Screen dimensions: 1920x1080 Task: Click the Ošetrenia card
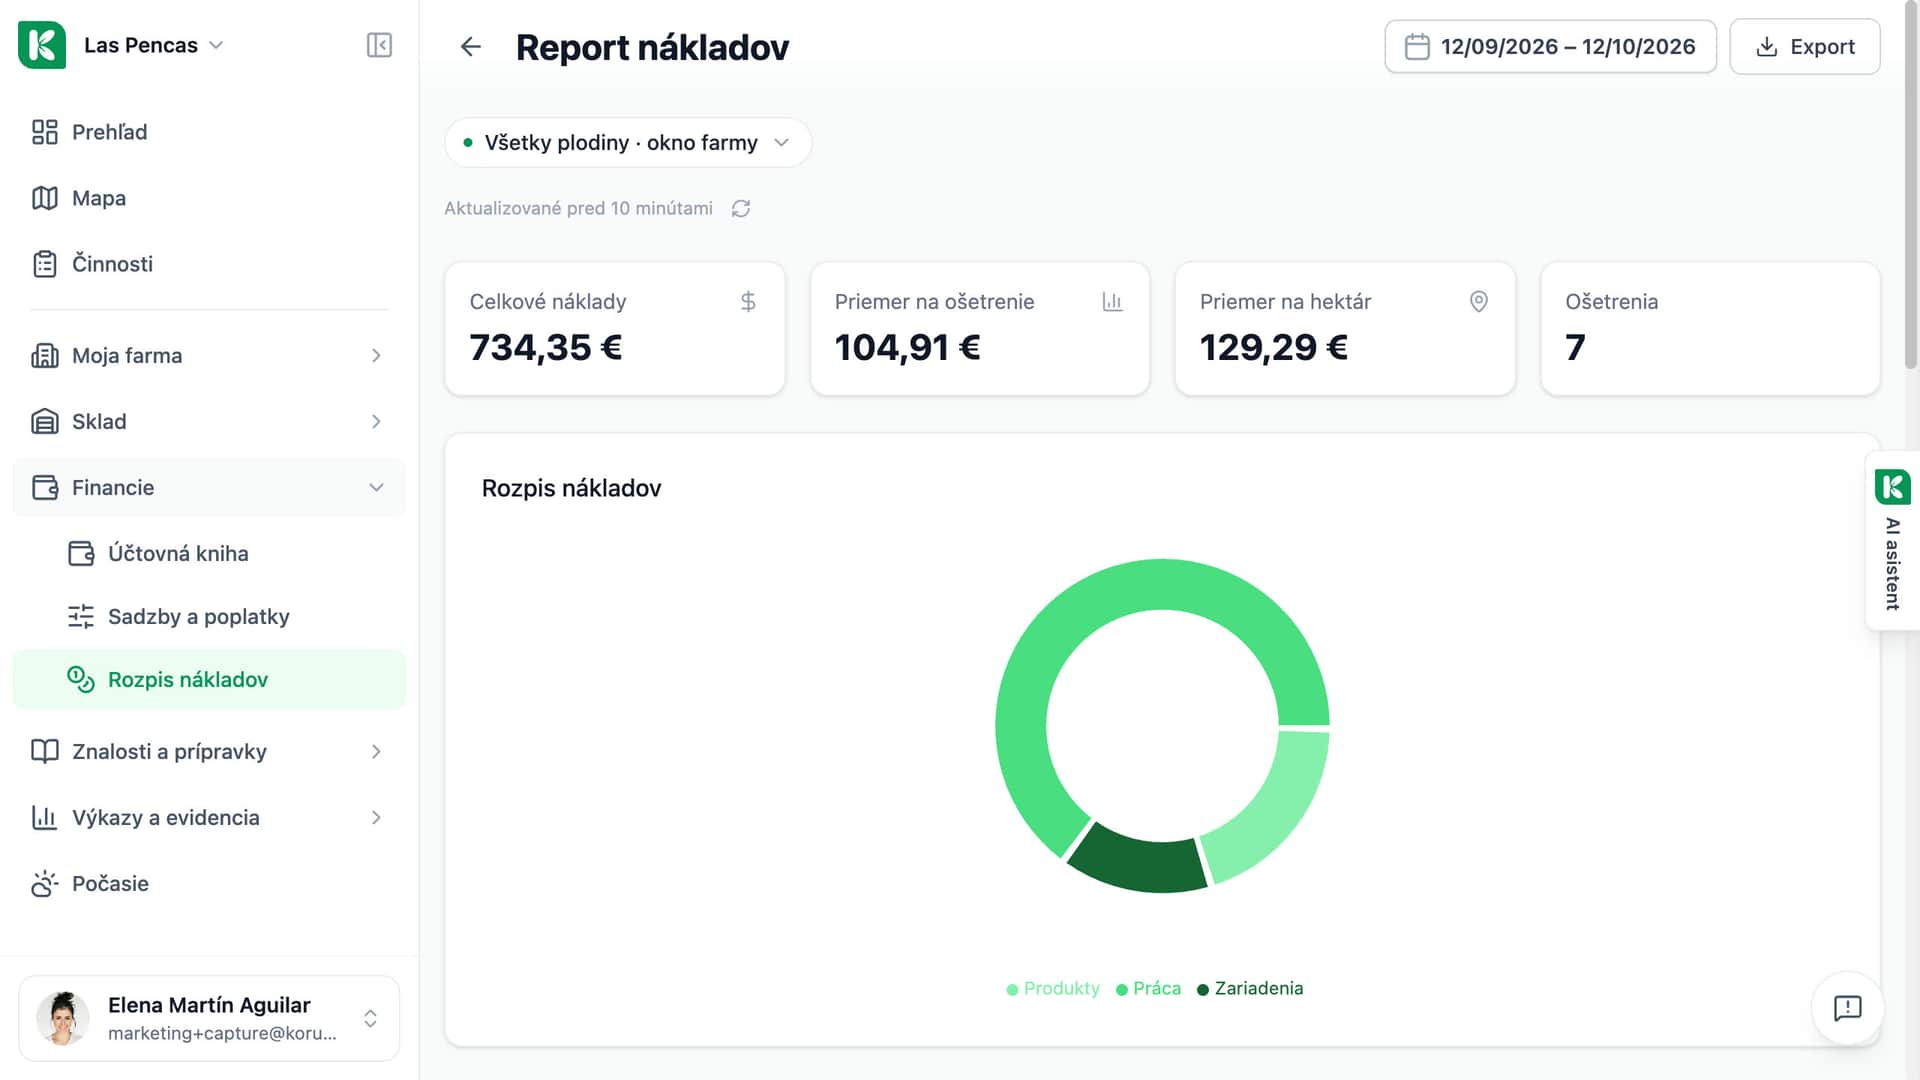(x=1710, y=329)
